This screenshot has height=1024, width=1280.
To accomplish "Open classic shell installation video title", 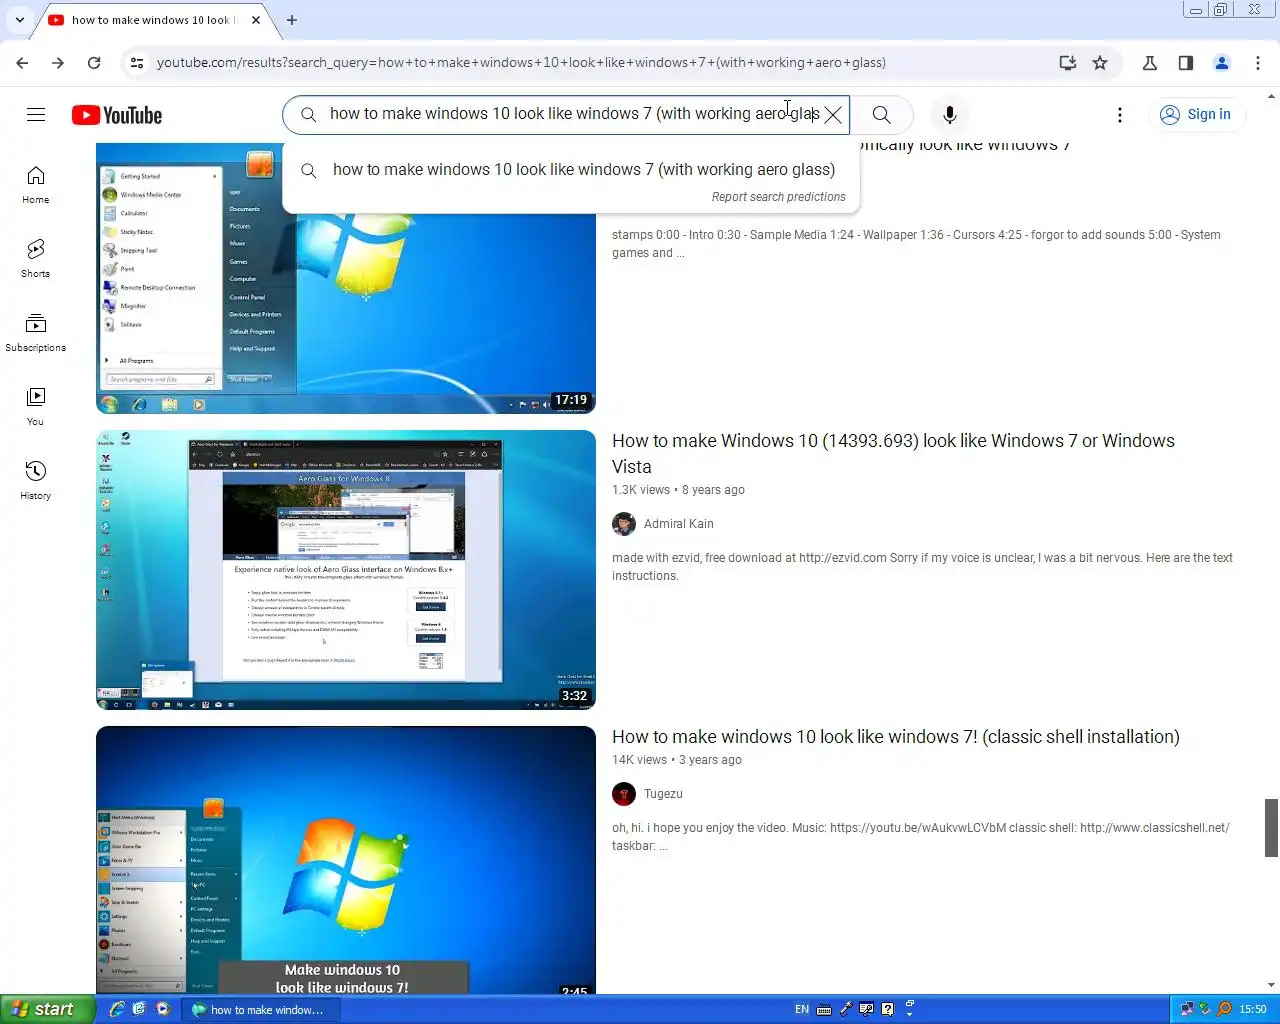I will [896, 737].
